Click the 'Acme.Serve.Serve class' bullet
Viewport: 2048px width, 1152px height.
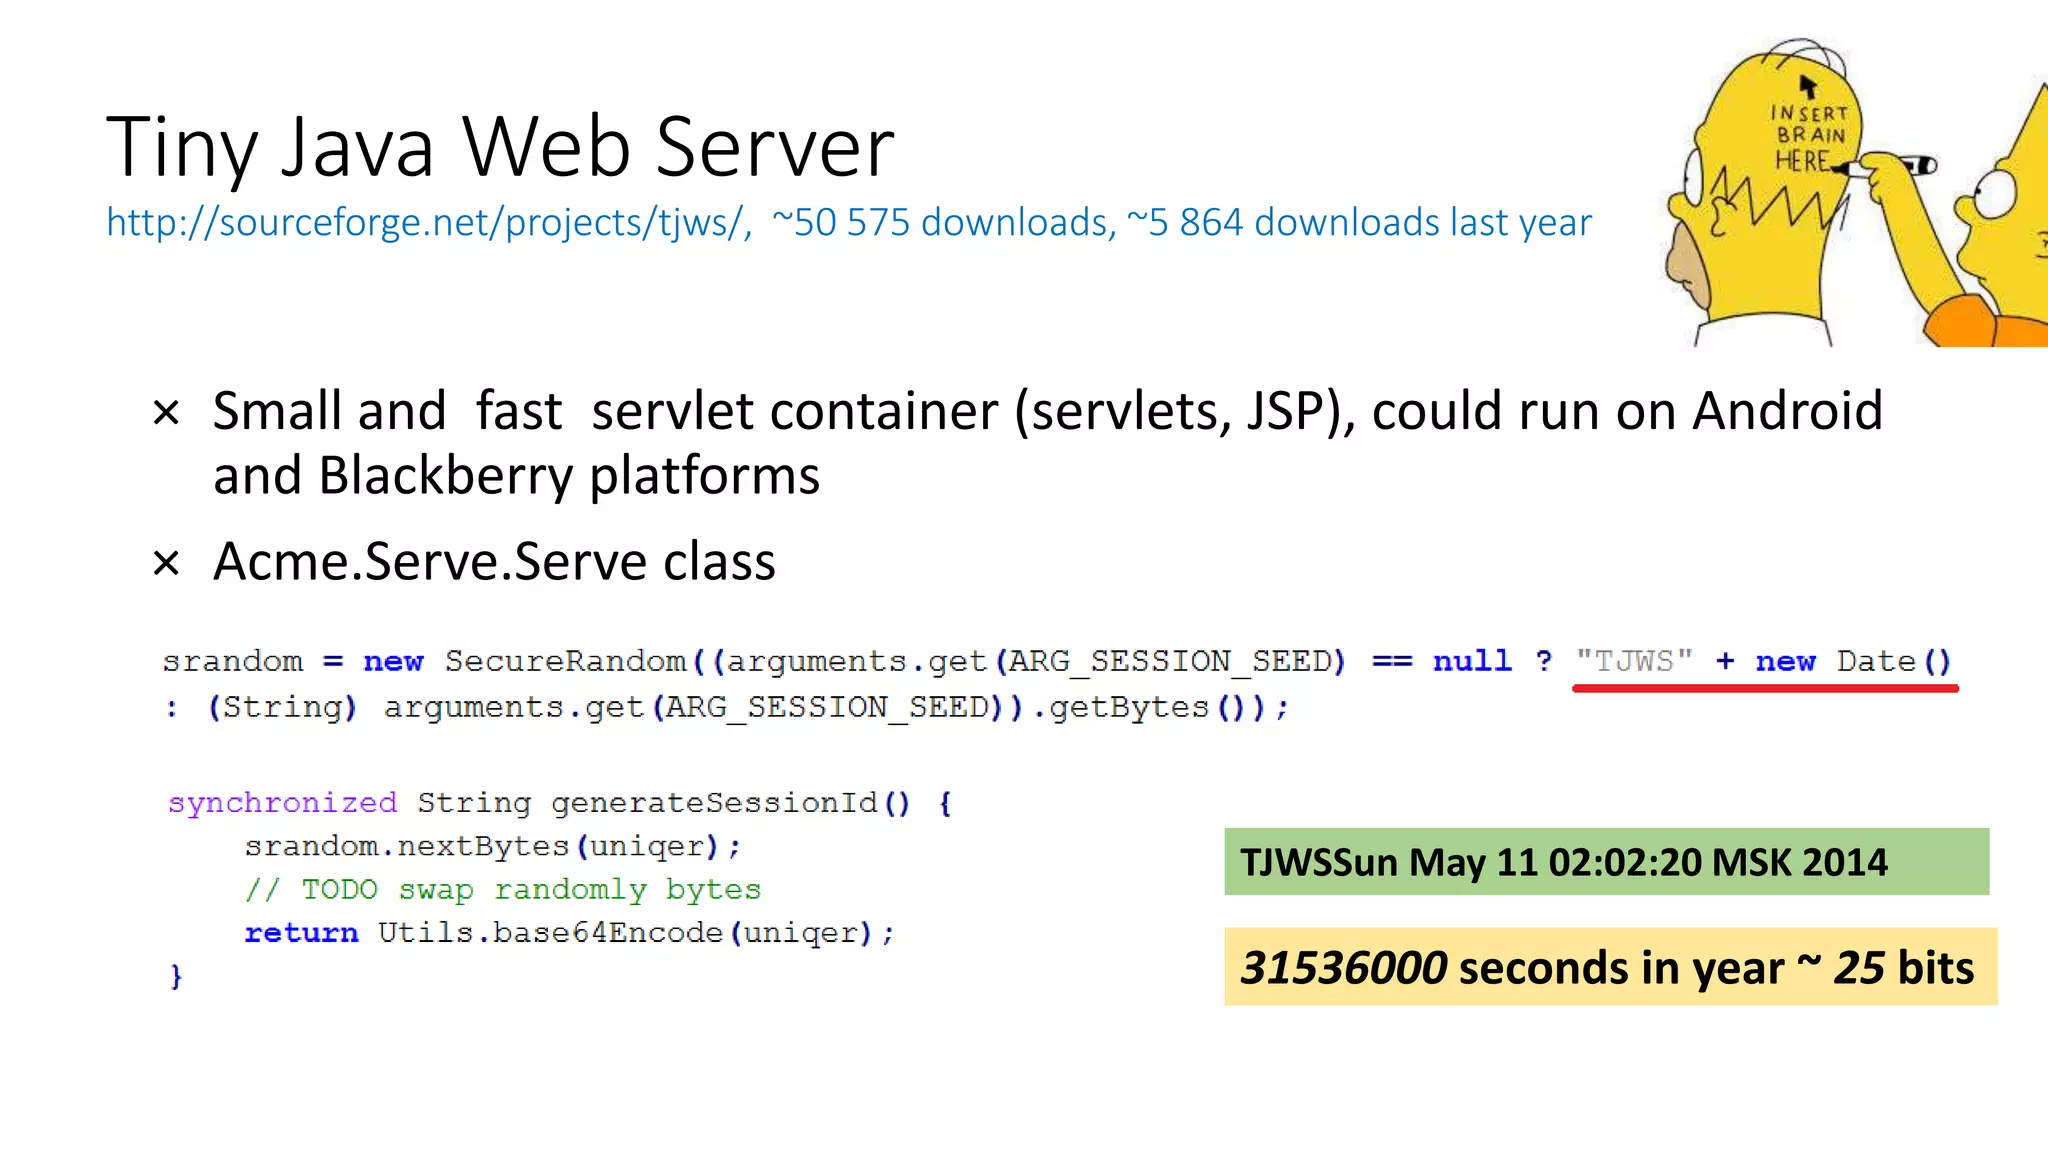coord(494,561)
